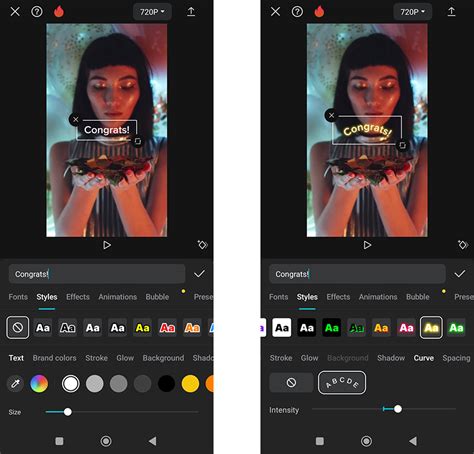This screenshot has width=474, height=454.
Task: Select the no-style preset in left screen
Action: [18, 328]
